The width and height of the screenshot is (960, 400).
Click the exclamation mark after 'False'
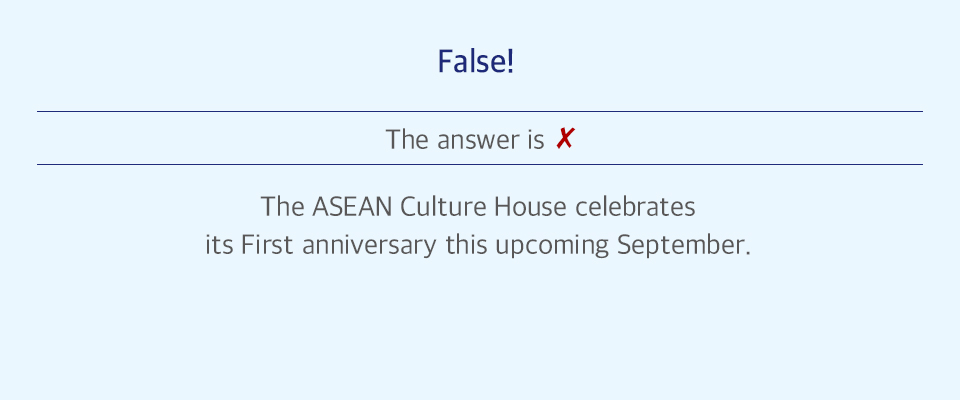[x=510, y=62]
